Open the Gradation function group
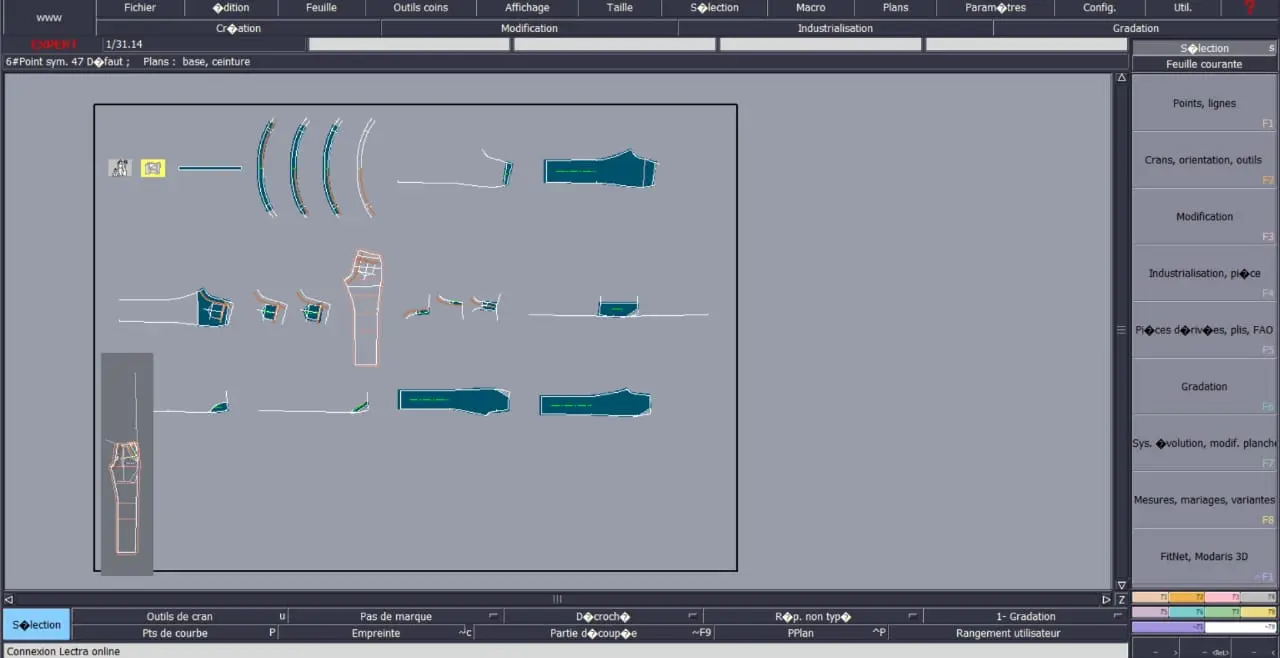Viewport: 1280px width, 658px height. [1204, 387]
